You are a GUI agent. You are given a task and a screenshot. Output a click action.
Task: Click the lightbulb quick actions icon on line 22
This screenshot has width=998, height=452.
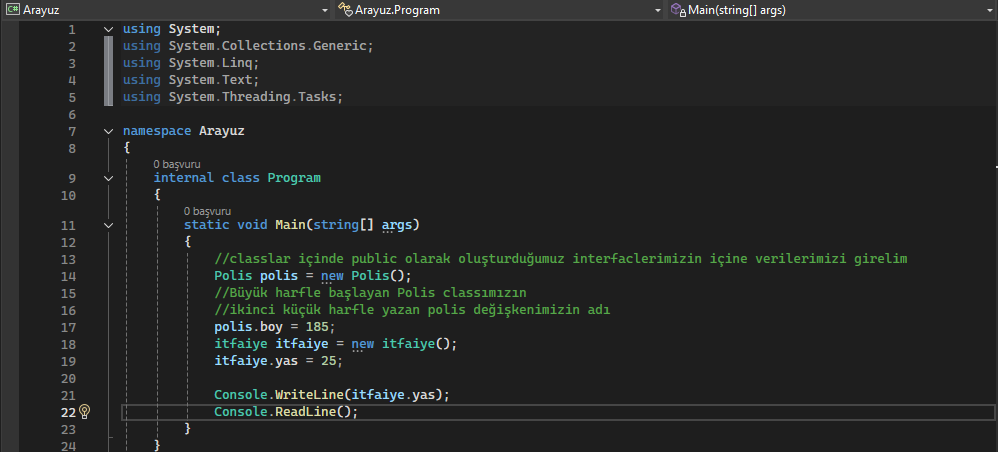(x=85, y=412)
